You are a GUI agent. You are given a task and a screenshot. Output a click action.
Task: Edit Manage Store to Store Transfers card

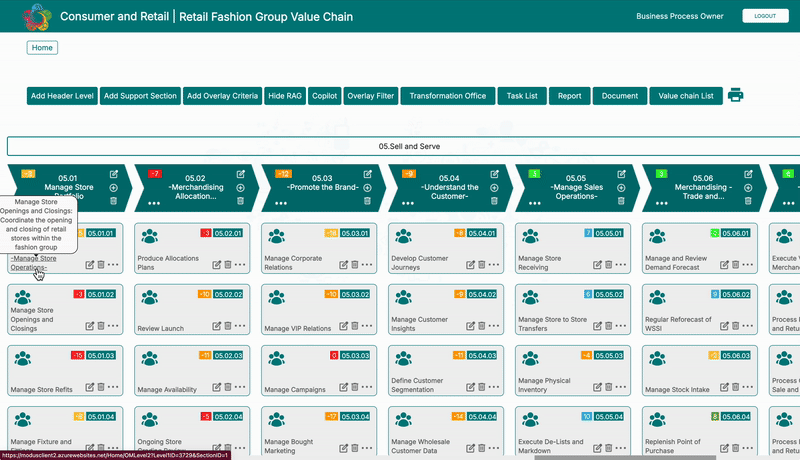pyautogui.click(x=597, y=326)
